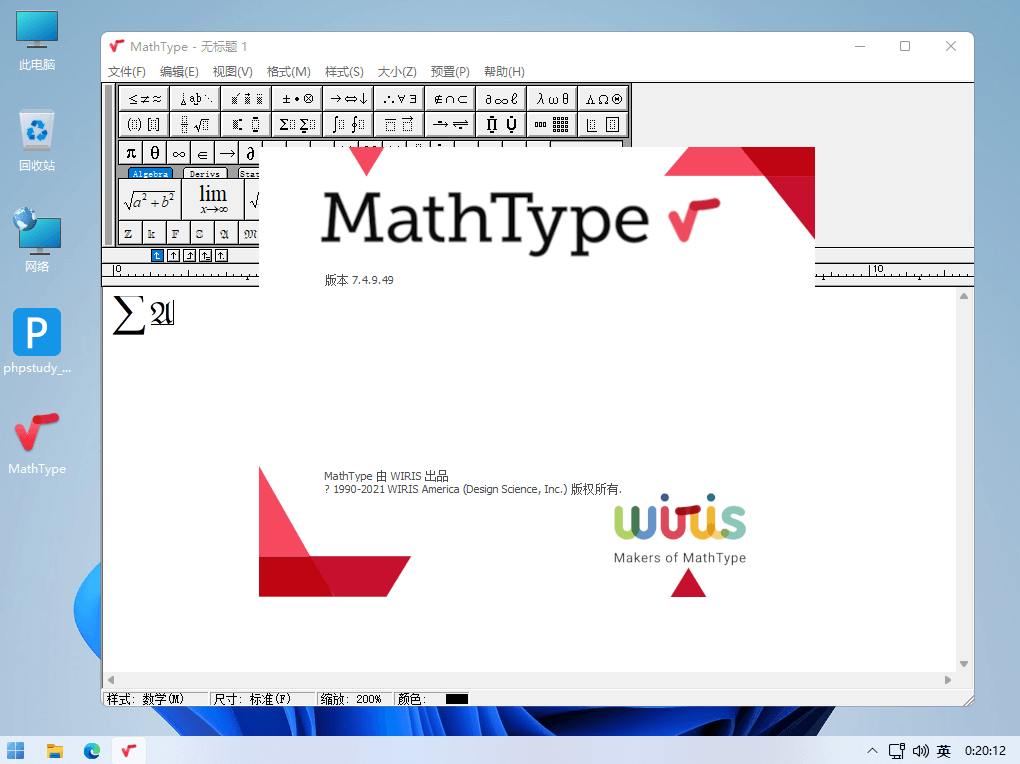
Task: Open the operator symbols palette (±•⊗)
Action: (x=298, y=99)
